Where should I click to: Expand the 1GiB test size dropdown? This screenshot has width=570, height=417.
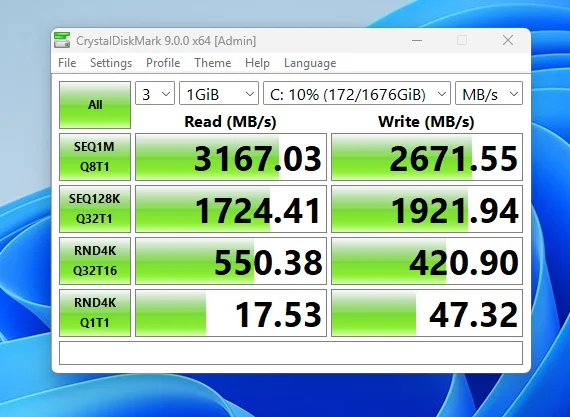point(219,95)
